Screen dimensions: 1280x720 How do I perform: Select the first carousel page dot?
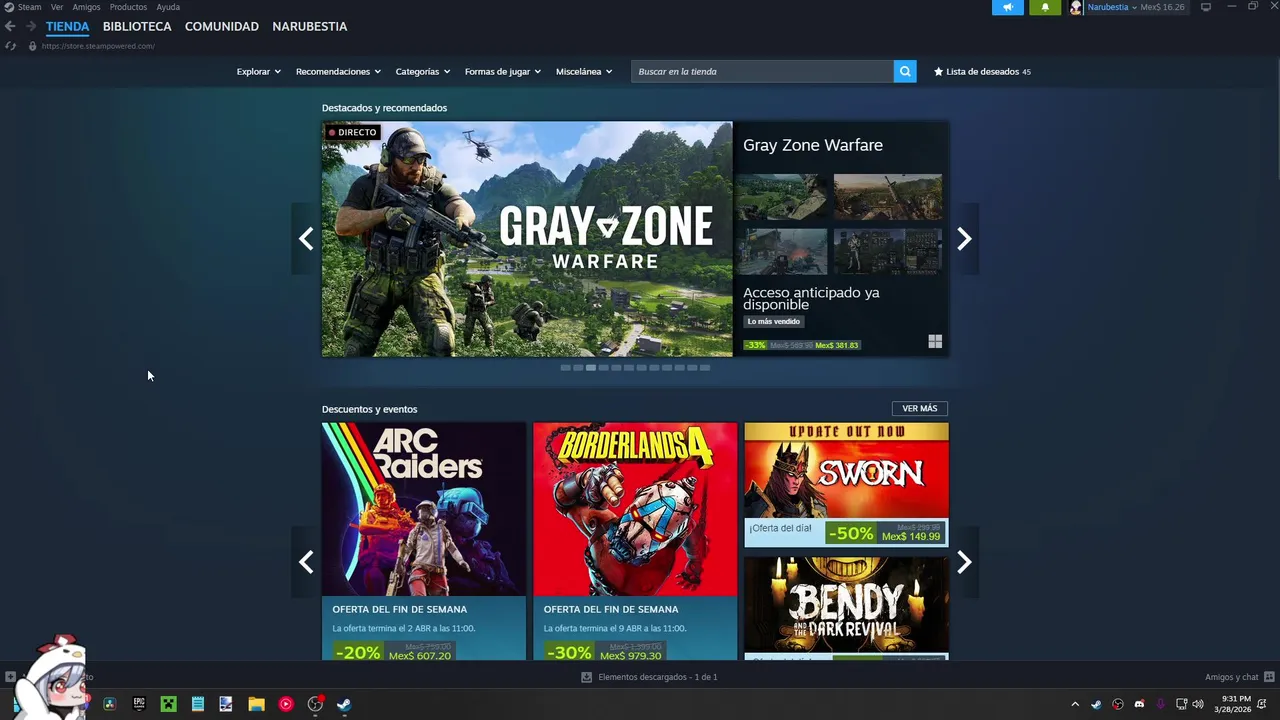coord(565,368)
